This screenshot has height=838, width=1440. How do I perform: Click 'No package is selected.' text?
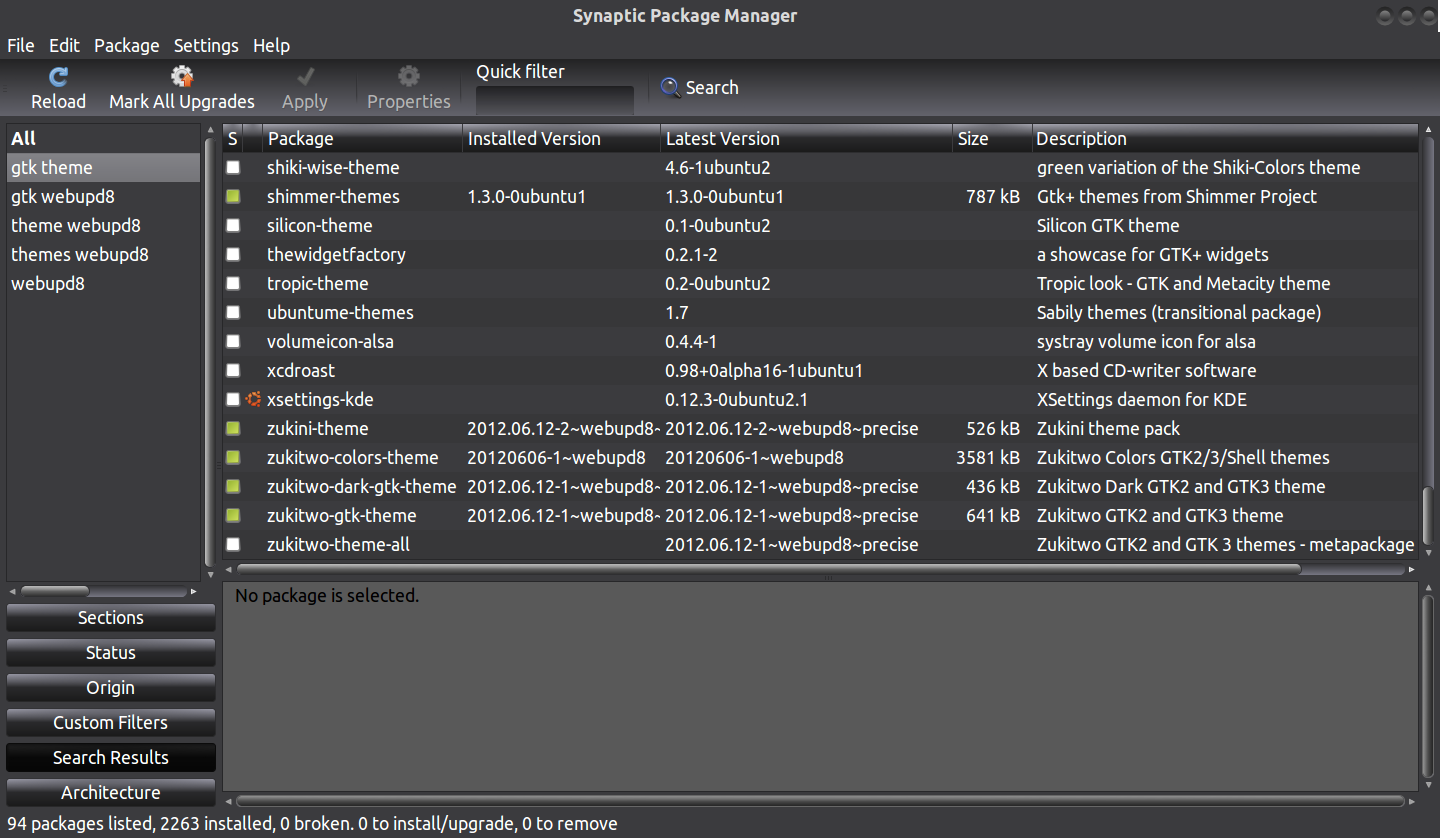coord(327,595)
